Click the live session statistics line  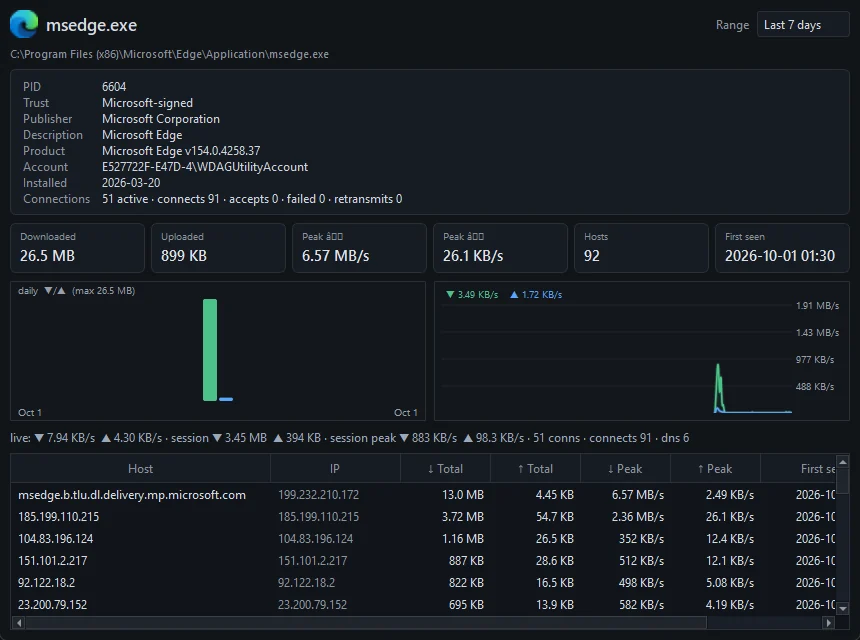click(349, 438)
